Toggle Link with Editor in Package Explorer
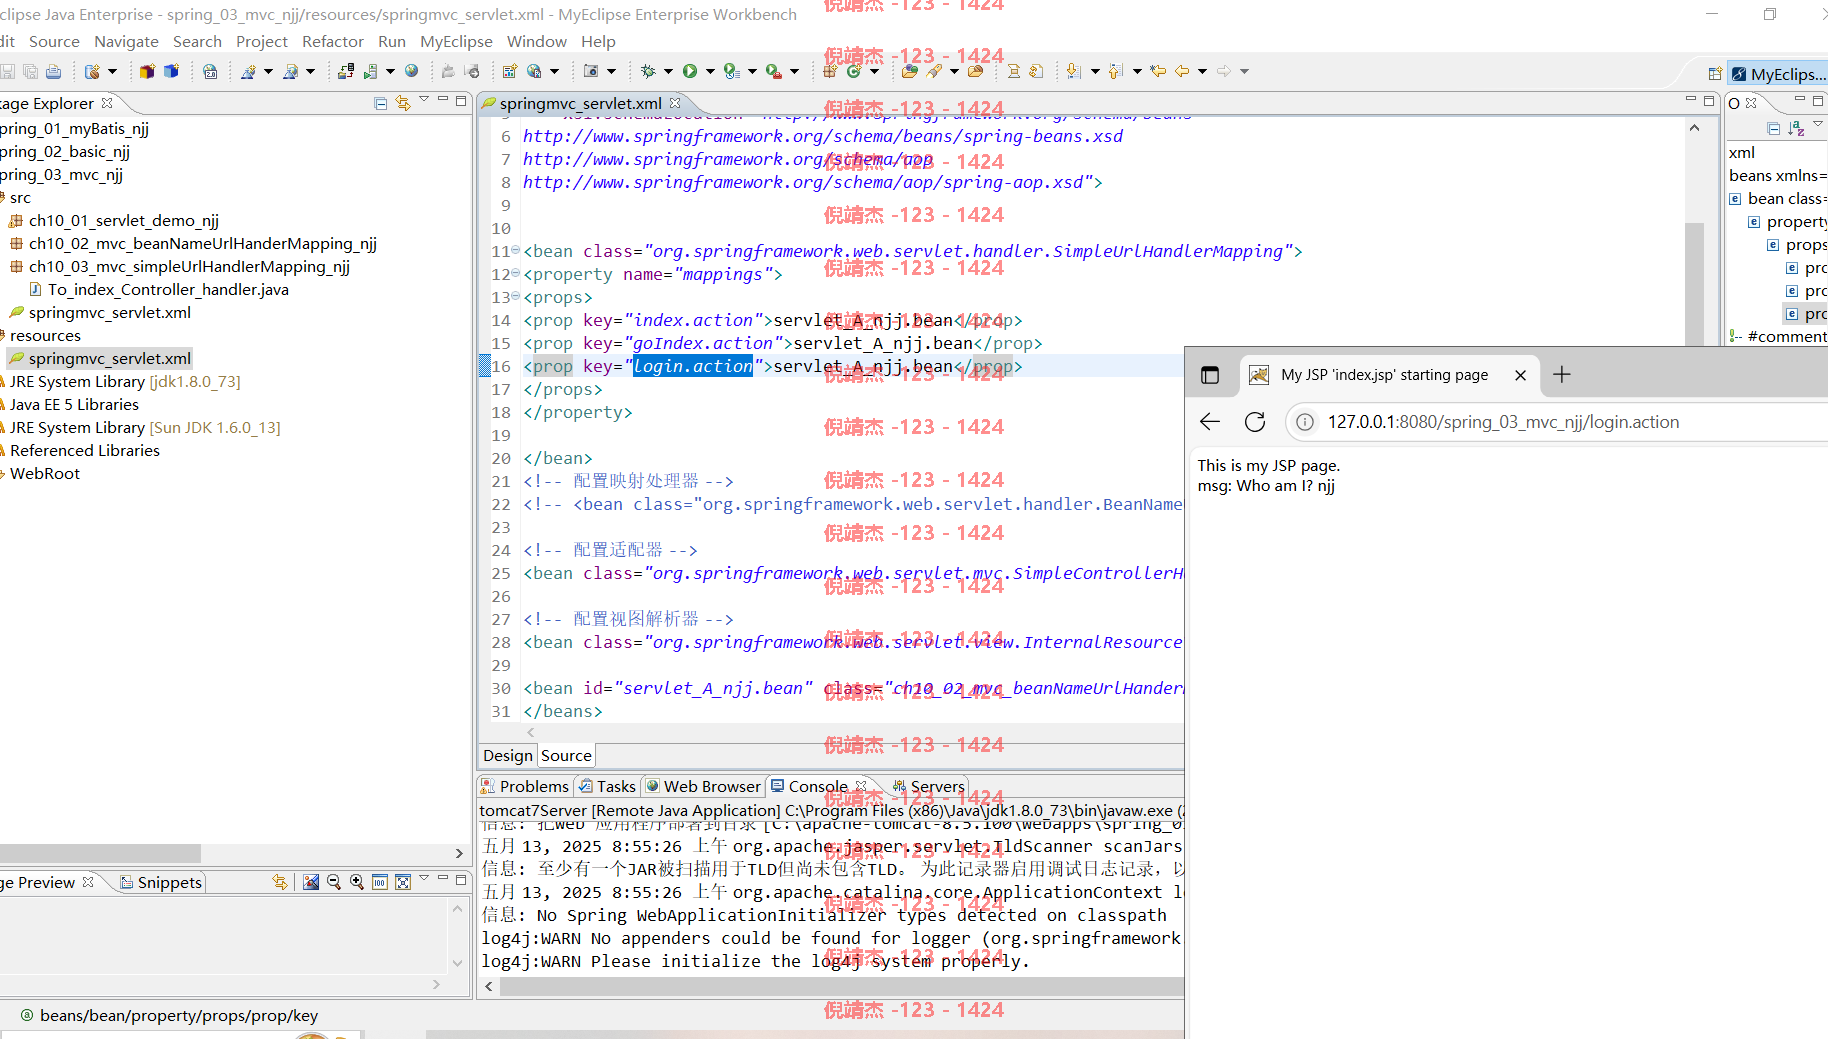The width and height of the screenshot is (1828, 1039). (403, 103)
